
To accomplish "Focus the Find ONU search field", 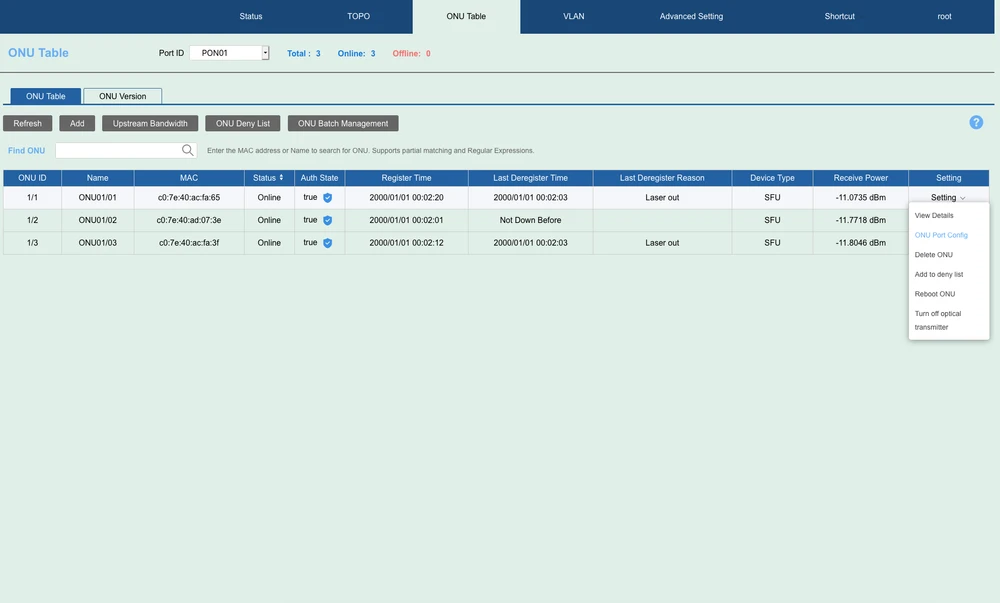I will tap(117, 150).
